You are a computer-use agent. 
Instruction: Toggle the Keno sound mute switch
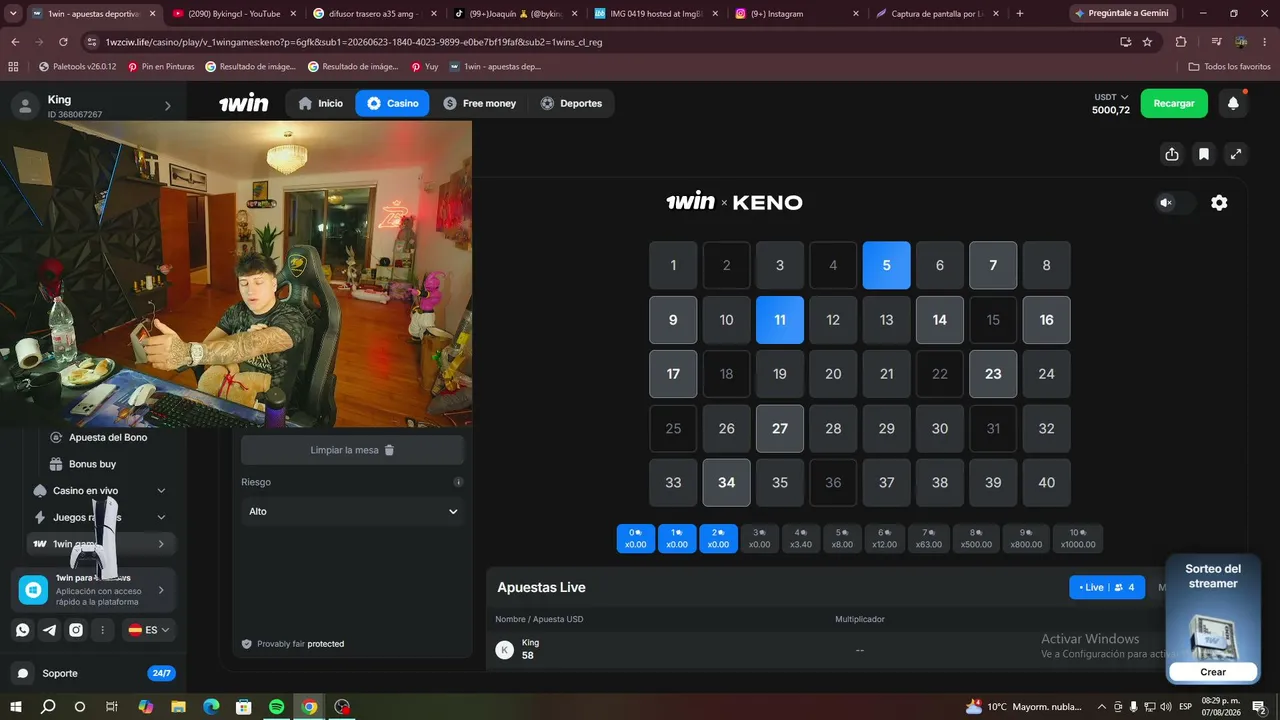[x=1176, y=203]
